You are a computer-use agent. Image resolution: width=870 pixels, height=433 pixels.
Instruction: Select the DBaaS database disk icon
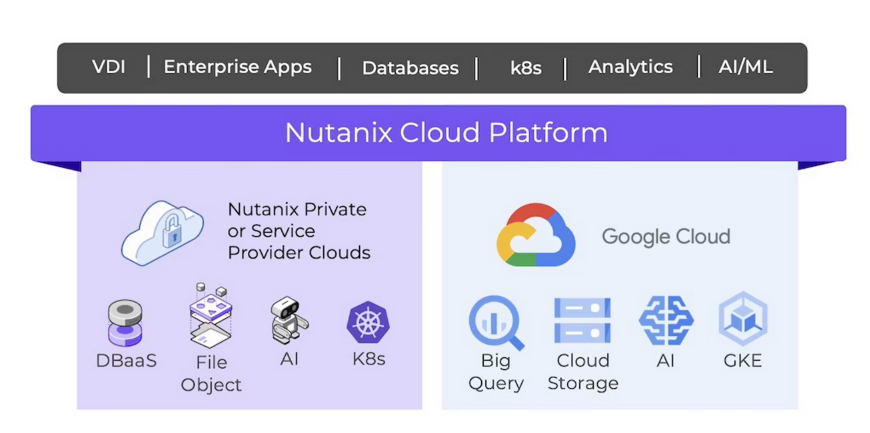(x=125, y=323)
